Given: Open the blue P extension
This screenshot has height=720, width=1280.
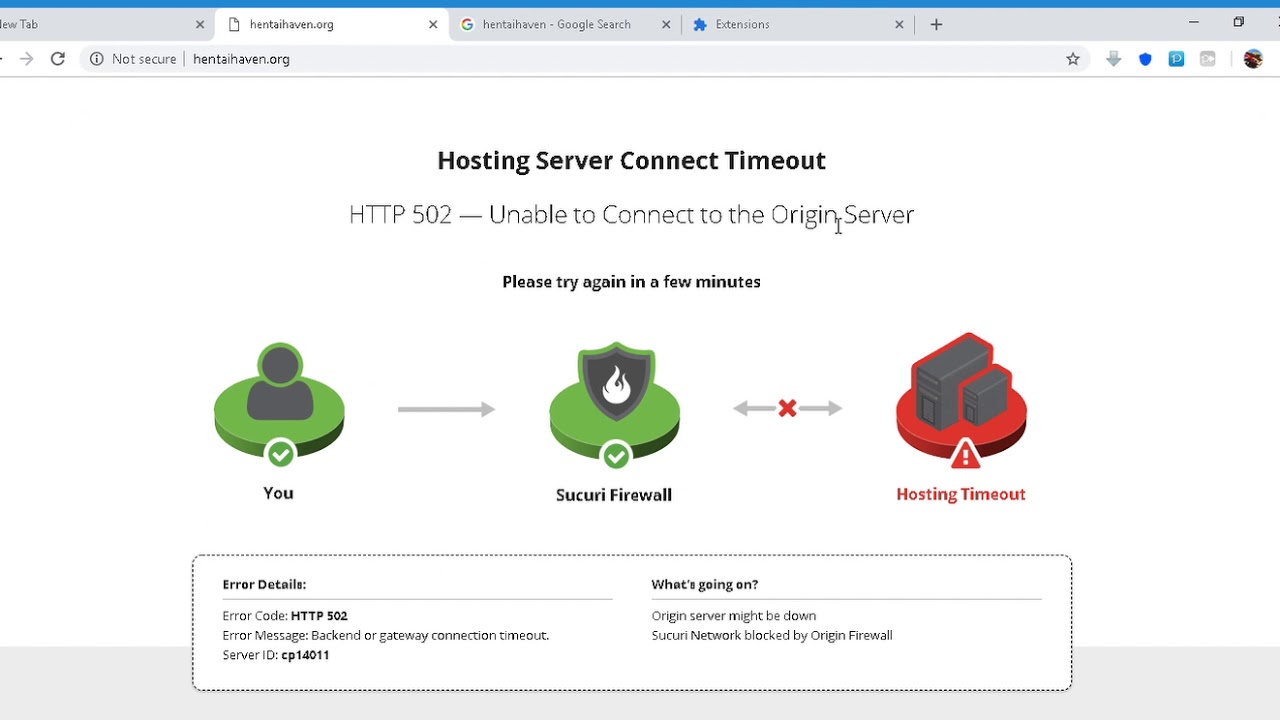Looking at the screenshot, I should tap(1176, 59).
